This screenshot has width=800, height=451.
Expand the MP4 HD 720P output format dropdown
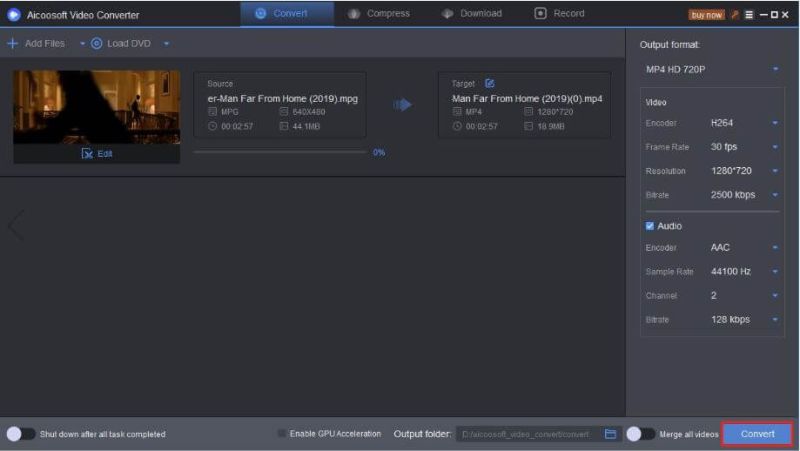click(x=775, y=69)
